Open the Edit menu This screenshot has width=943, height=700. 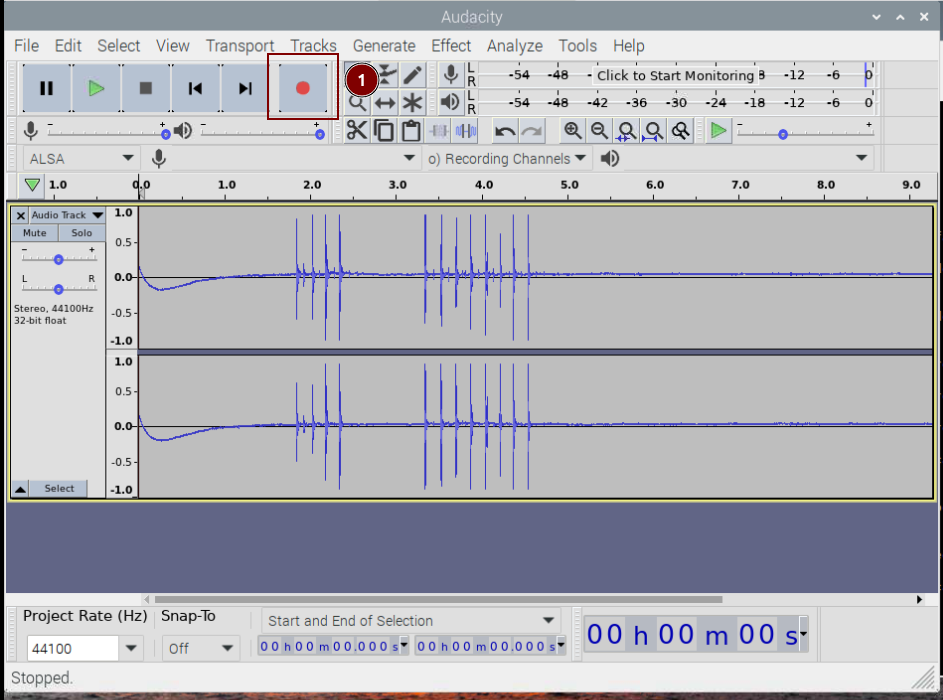coord(68,46)
